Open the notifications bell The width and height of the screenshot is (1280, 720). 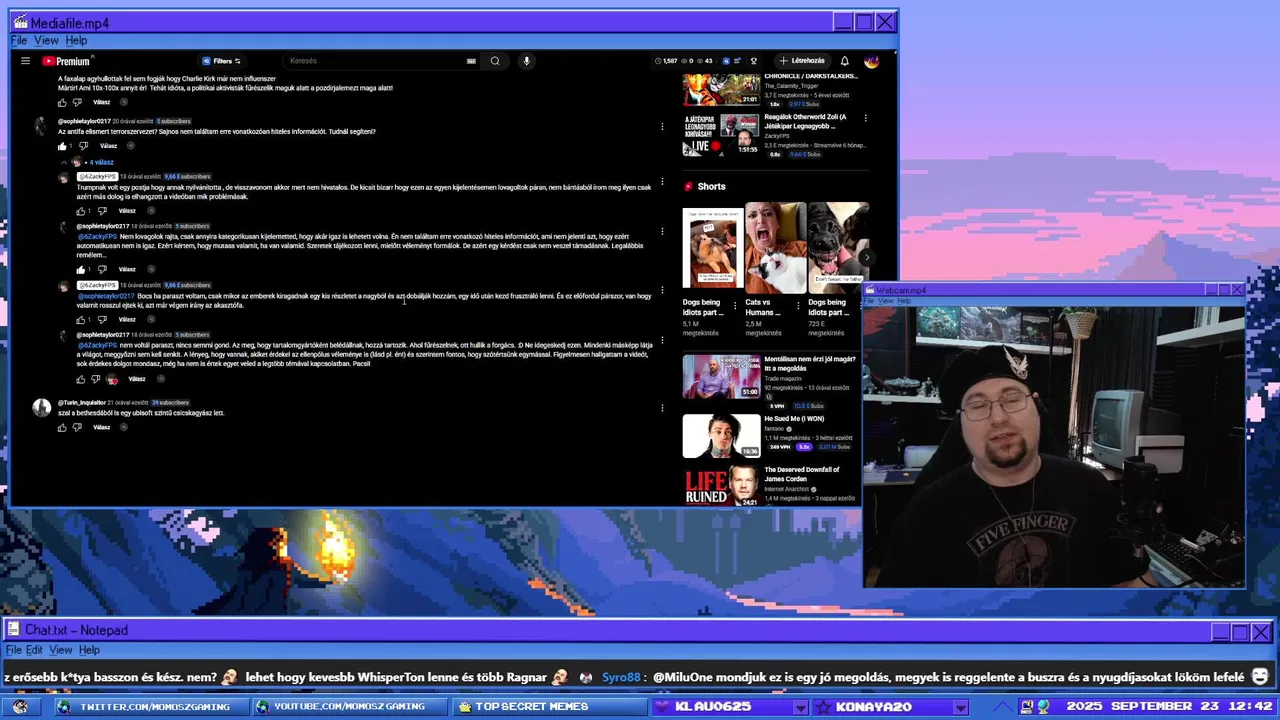(844, 61)
